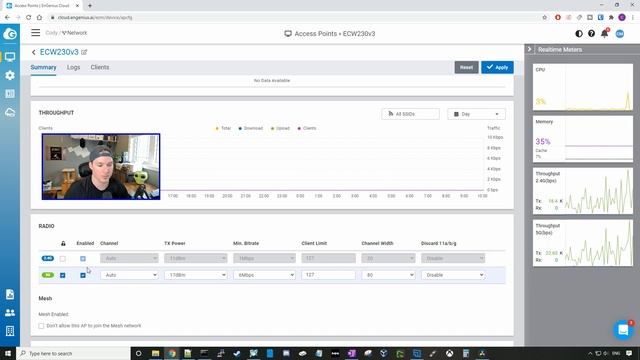Open the 2.4G Channel dropdown
The height and width of the screenshot is (360, 640).
(x=129, y=258)
